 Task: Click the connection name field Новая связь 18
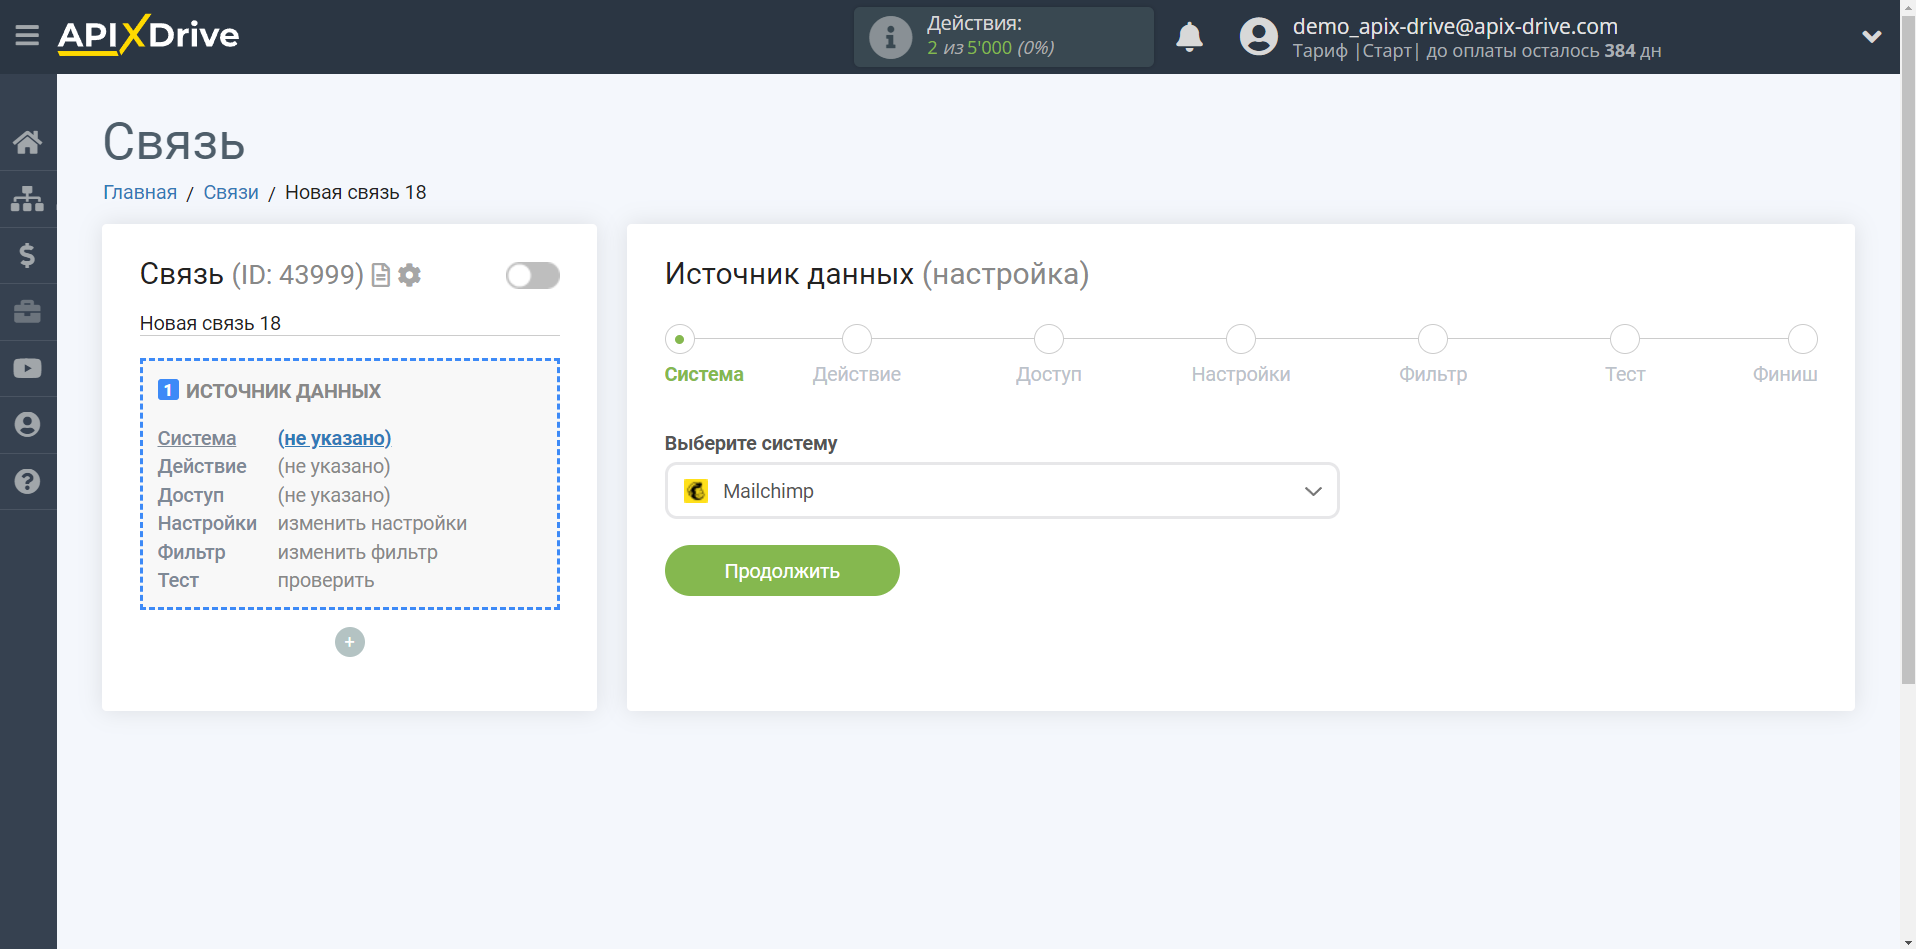[x=349, y=323]
